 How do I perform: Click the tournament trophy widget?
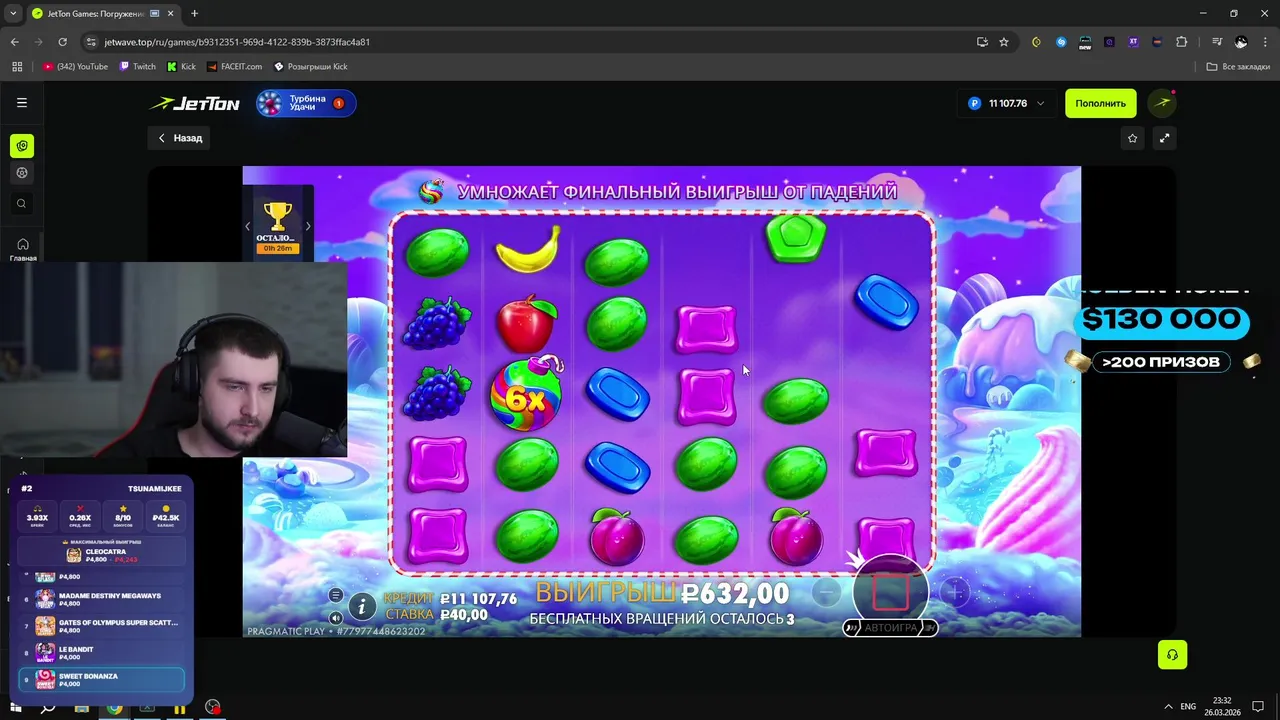(277, 223)
